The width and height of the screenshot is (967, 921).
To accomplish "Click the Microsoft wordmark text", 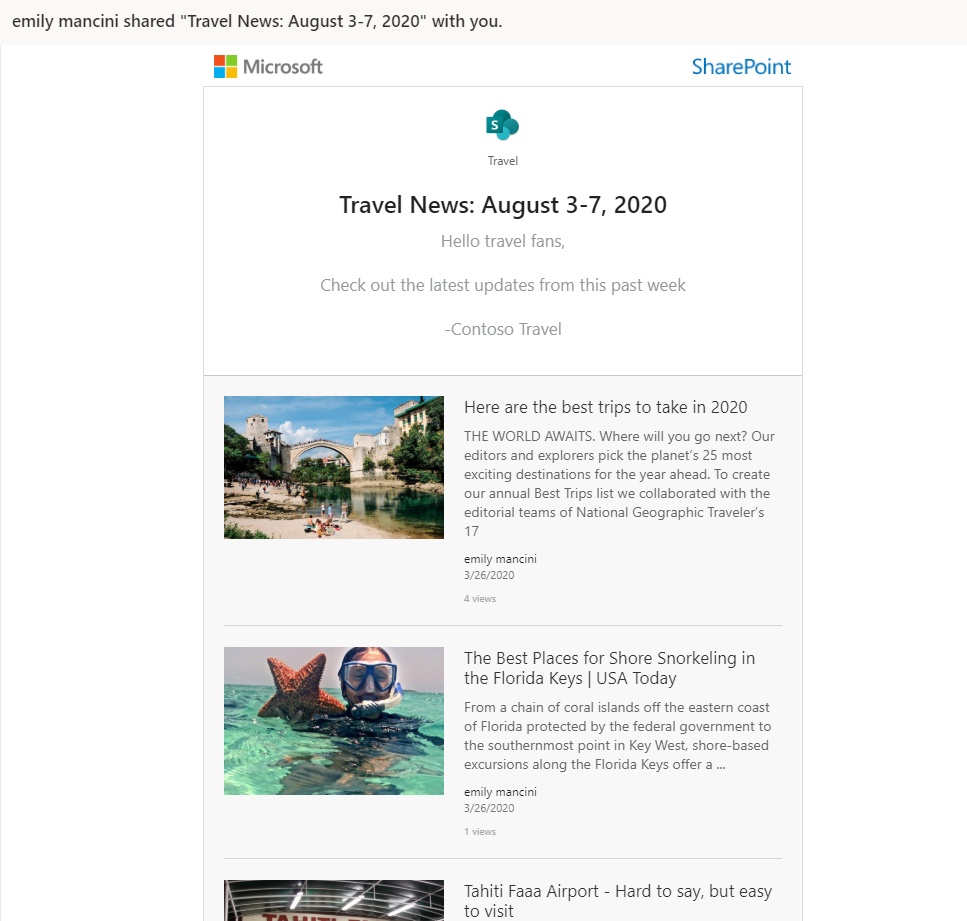I will [282, 67].
